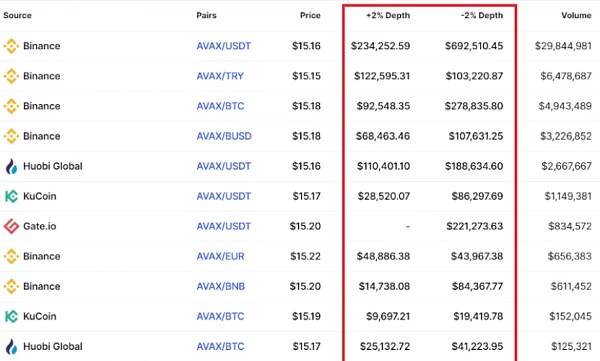This screenshot has width=600, height=361.
Task: Open the Gate.io AVAX/USDT pair link
Action: coord(224,226)
